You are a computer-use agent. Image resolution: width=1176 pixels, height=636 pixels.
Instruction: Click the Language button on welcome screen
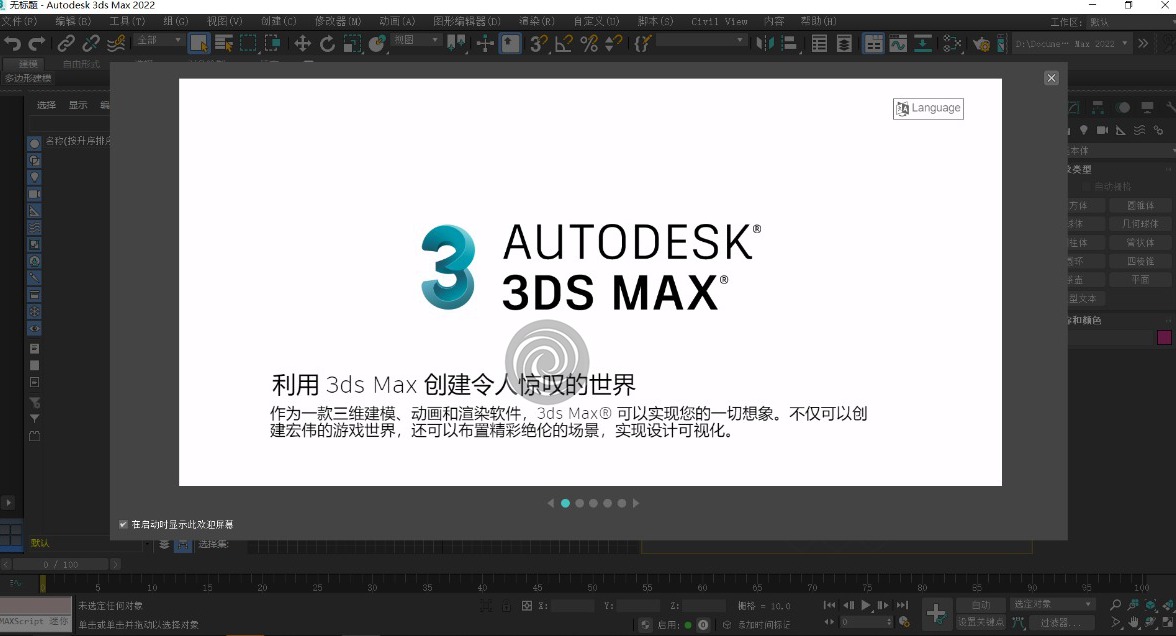928,108
